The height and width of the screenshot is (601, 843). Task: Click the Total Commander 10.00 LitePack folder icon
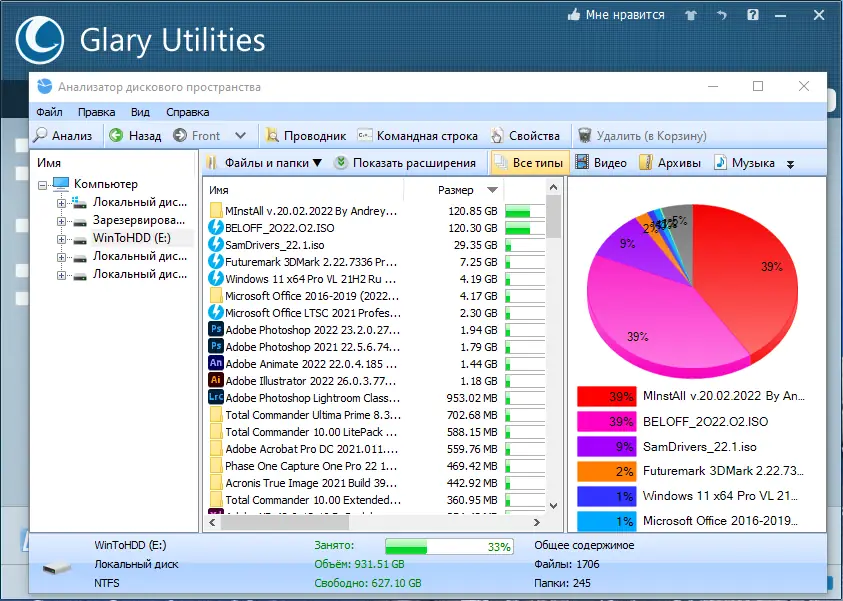(216, 432)
